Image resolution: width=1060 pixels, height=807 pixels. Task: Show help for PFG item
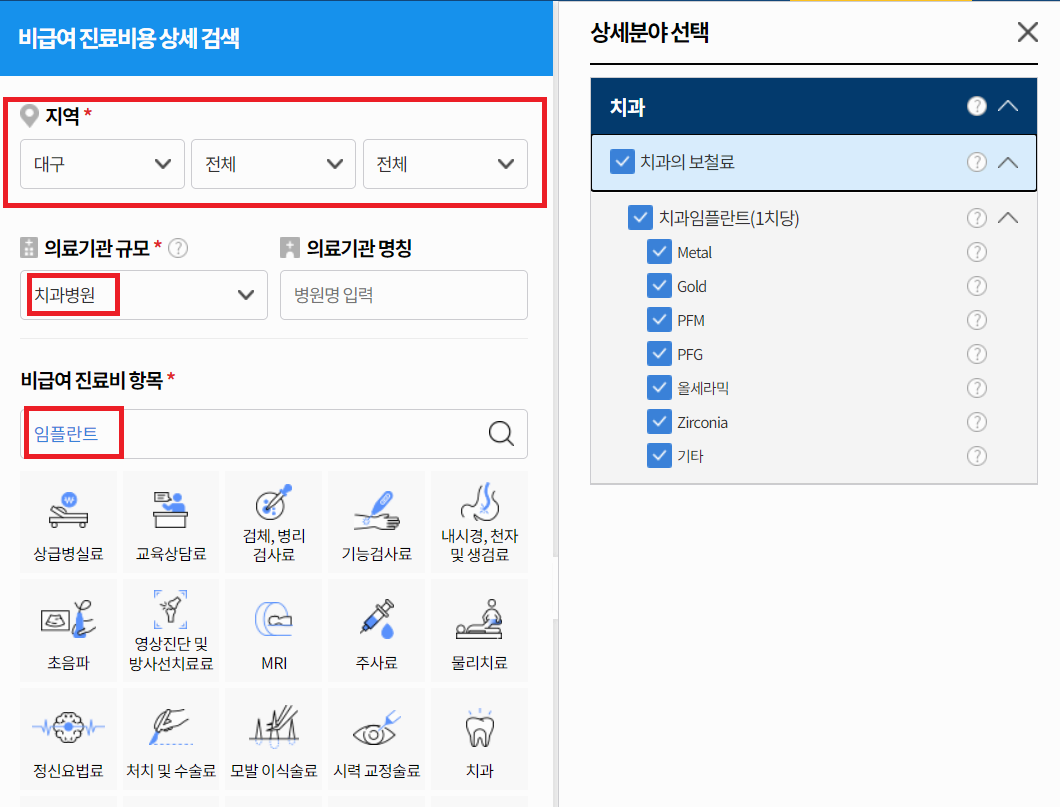976,354
